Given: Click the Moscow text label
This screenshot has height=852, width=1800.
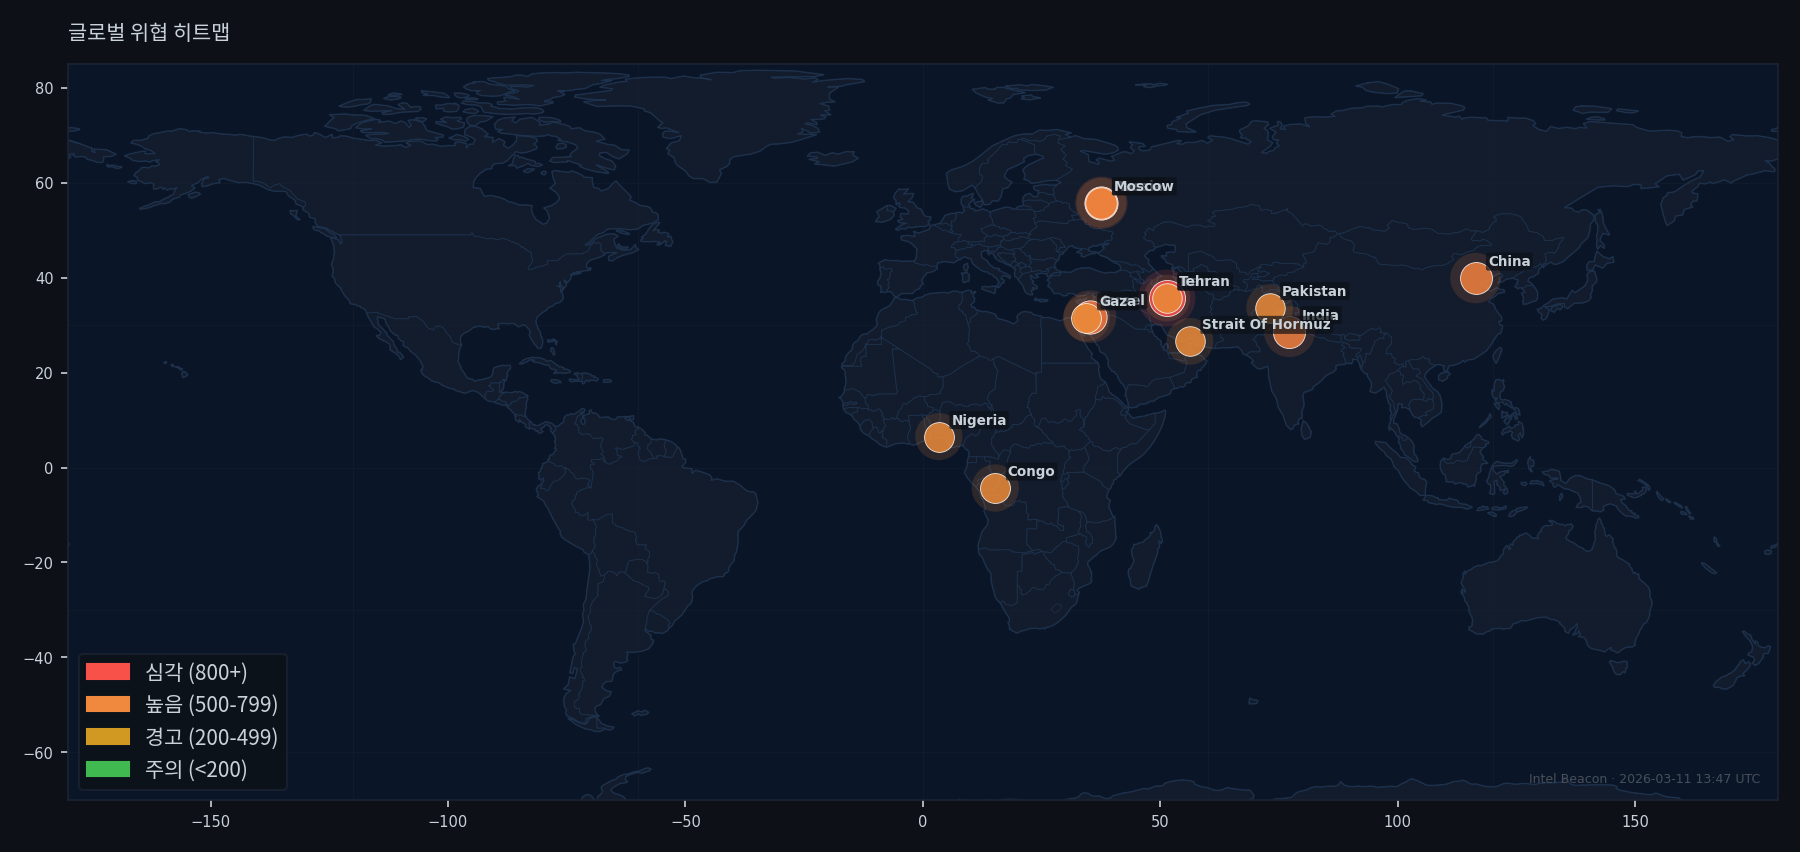Looking at the screenshot, I should (1144, 186).
